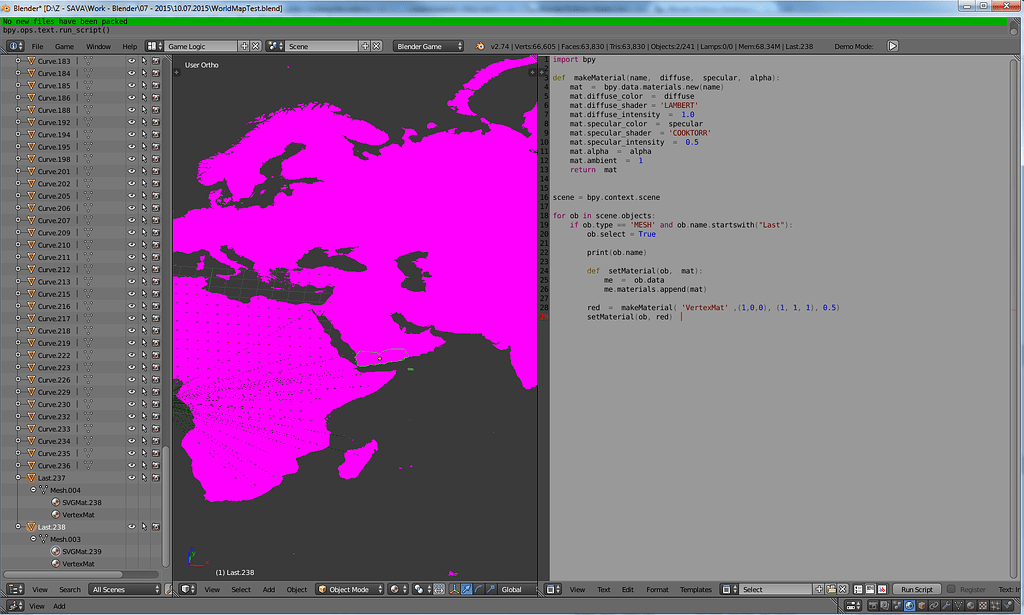1024x615 pixels.
Task: Delete the Game Logic screen layout
Action: 256,46
